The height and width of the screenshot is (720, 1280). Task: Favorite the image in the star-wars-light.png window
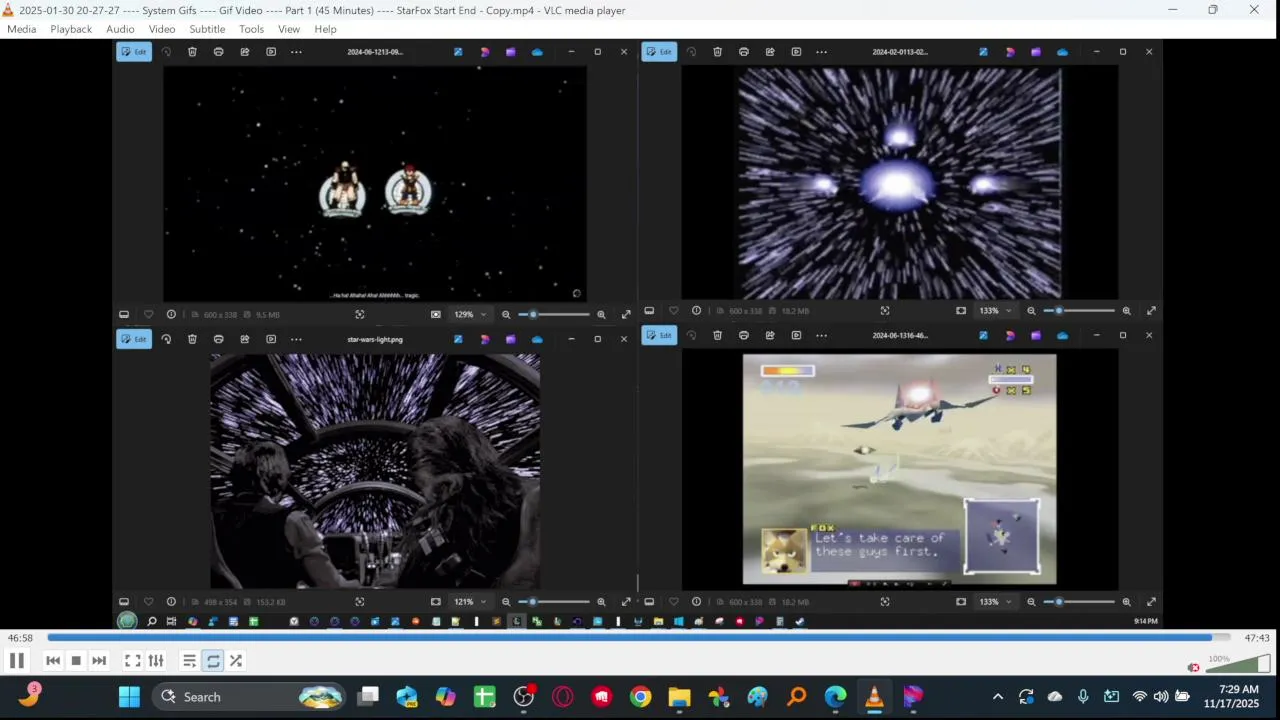pos(148,602)
